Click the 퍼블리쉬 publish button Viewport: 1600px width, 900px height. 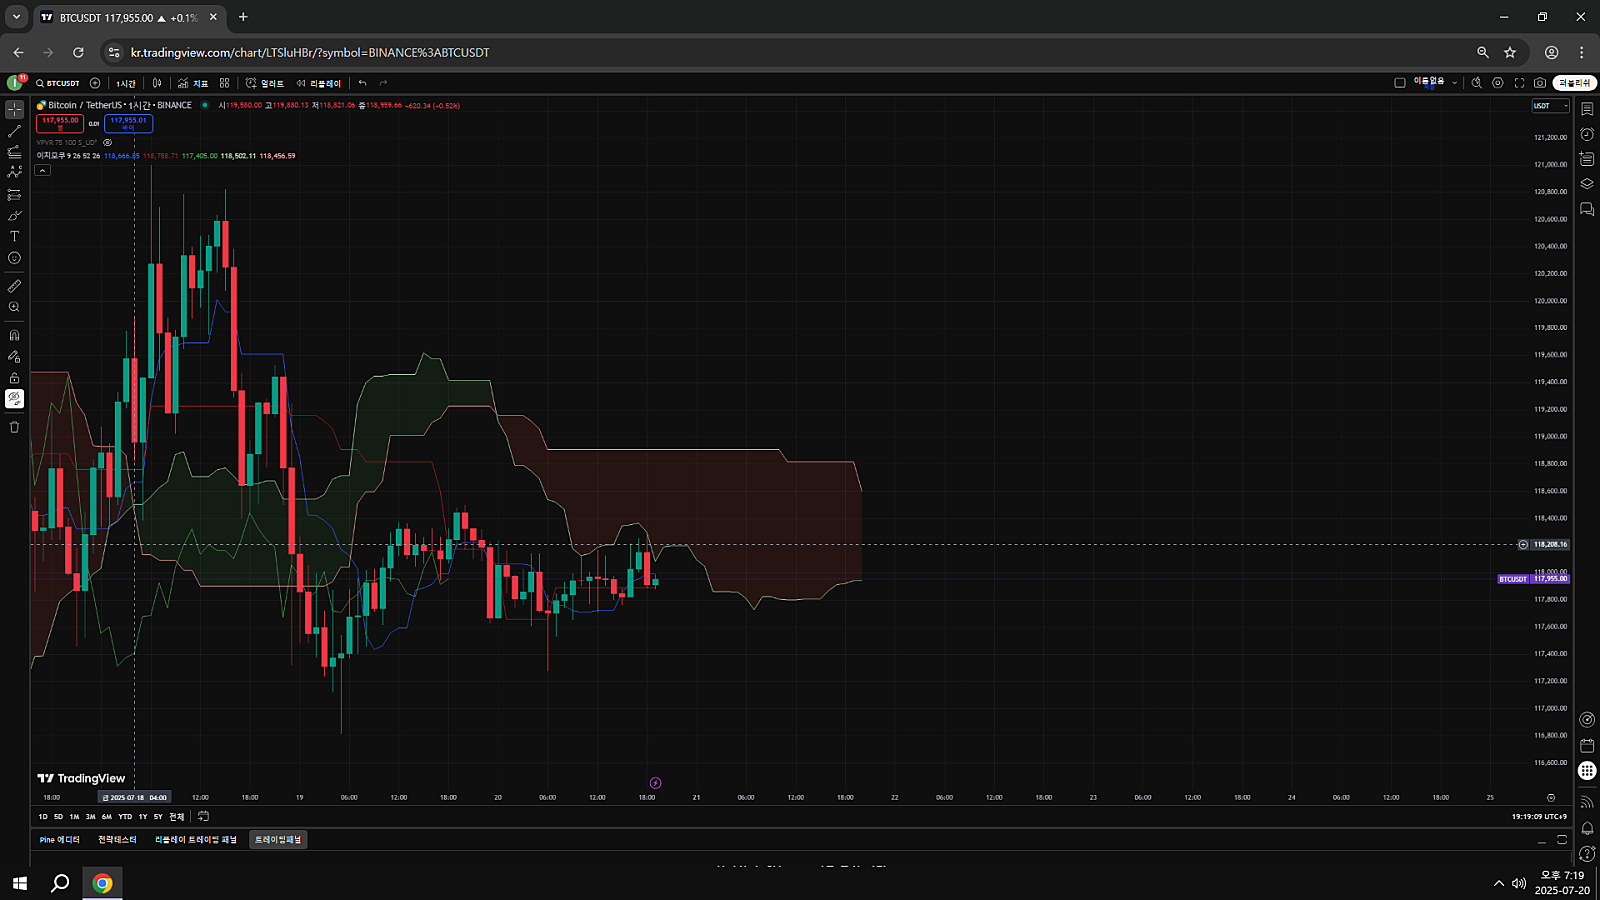(1574, 83)
